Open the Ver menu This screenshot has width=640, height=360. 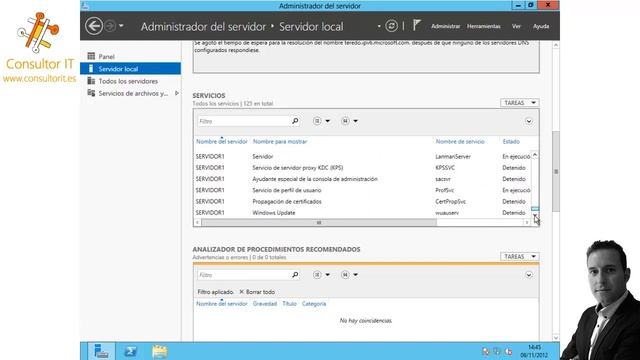[x=516, y=26]
